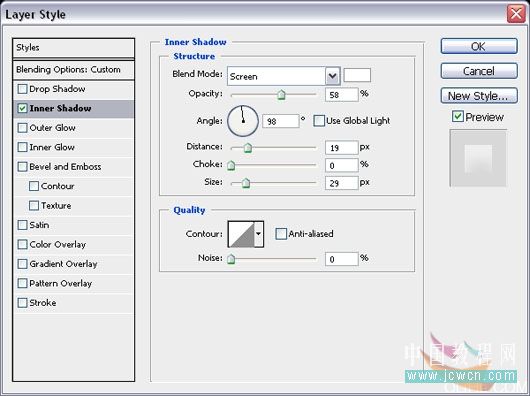Screen dimensions: 530x396
Task: Click the Size slider handle
Action: tap(246, 183)
